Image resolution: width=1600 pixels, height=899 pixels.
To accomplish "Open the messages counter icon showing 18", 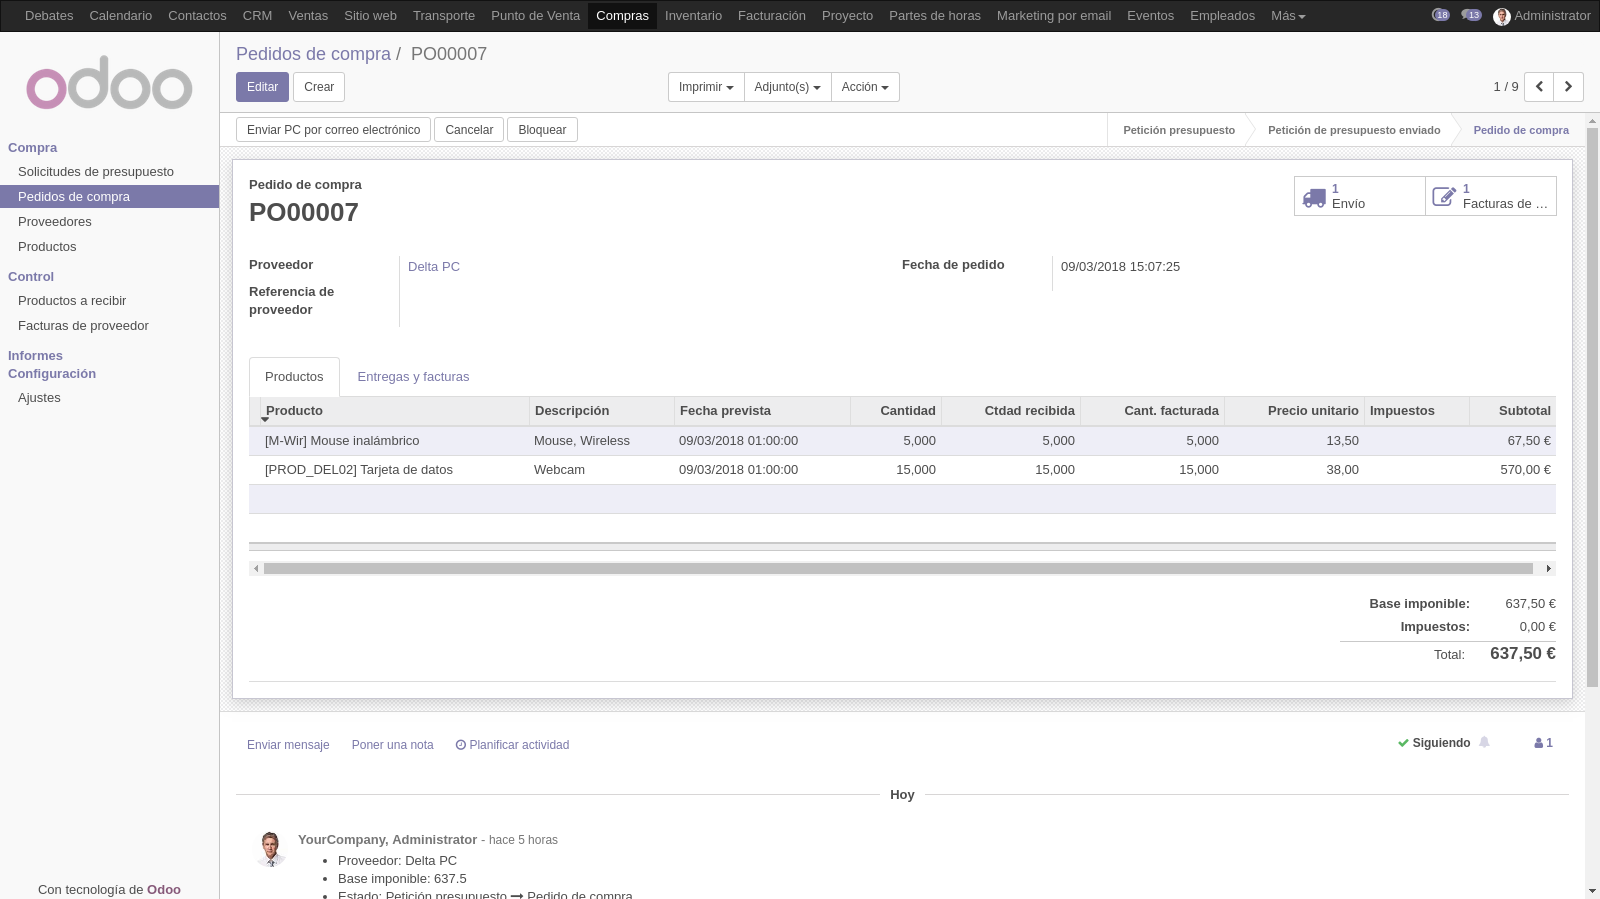I will tap(1440, 15).
